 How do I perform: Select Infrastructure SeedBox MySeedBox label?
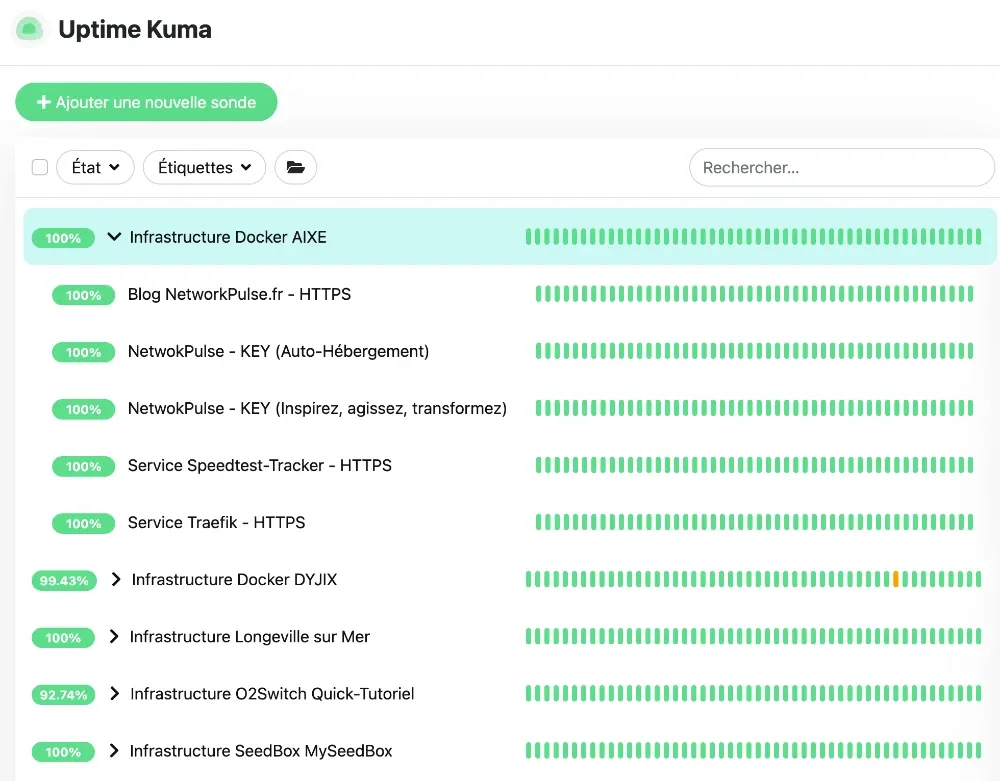tap(261, 750)
